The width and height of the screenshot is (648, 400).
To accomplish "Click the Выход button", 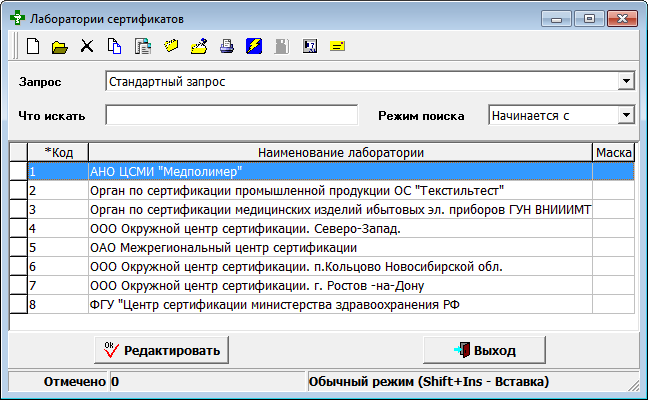I will tap(484, 350).
